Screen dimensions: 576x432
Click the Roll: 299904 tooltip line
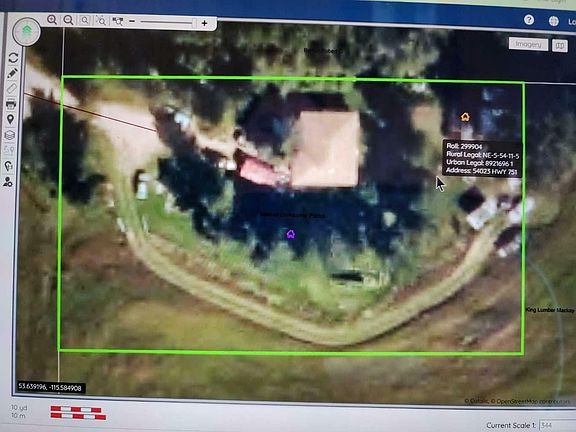pos(464,146)
